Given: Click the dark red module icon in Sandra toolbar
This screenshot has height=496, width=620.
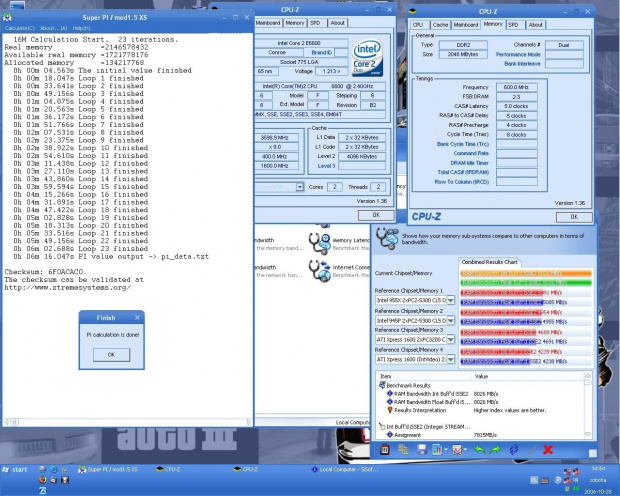Looking at the screenshot, I should (384, 449).
